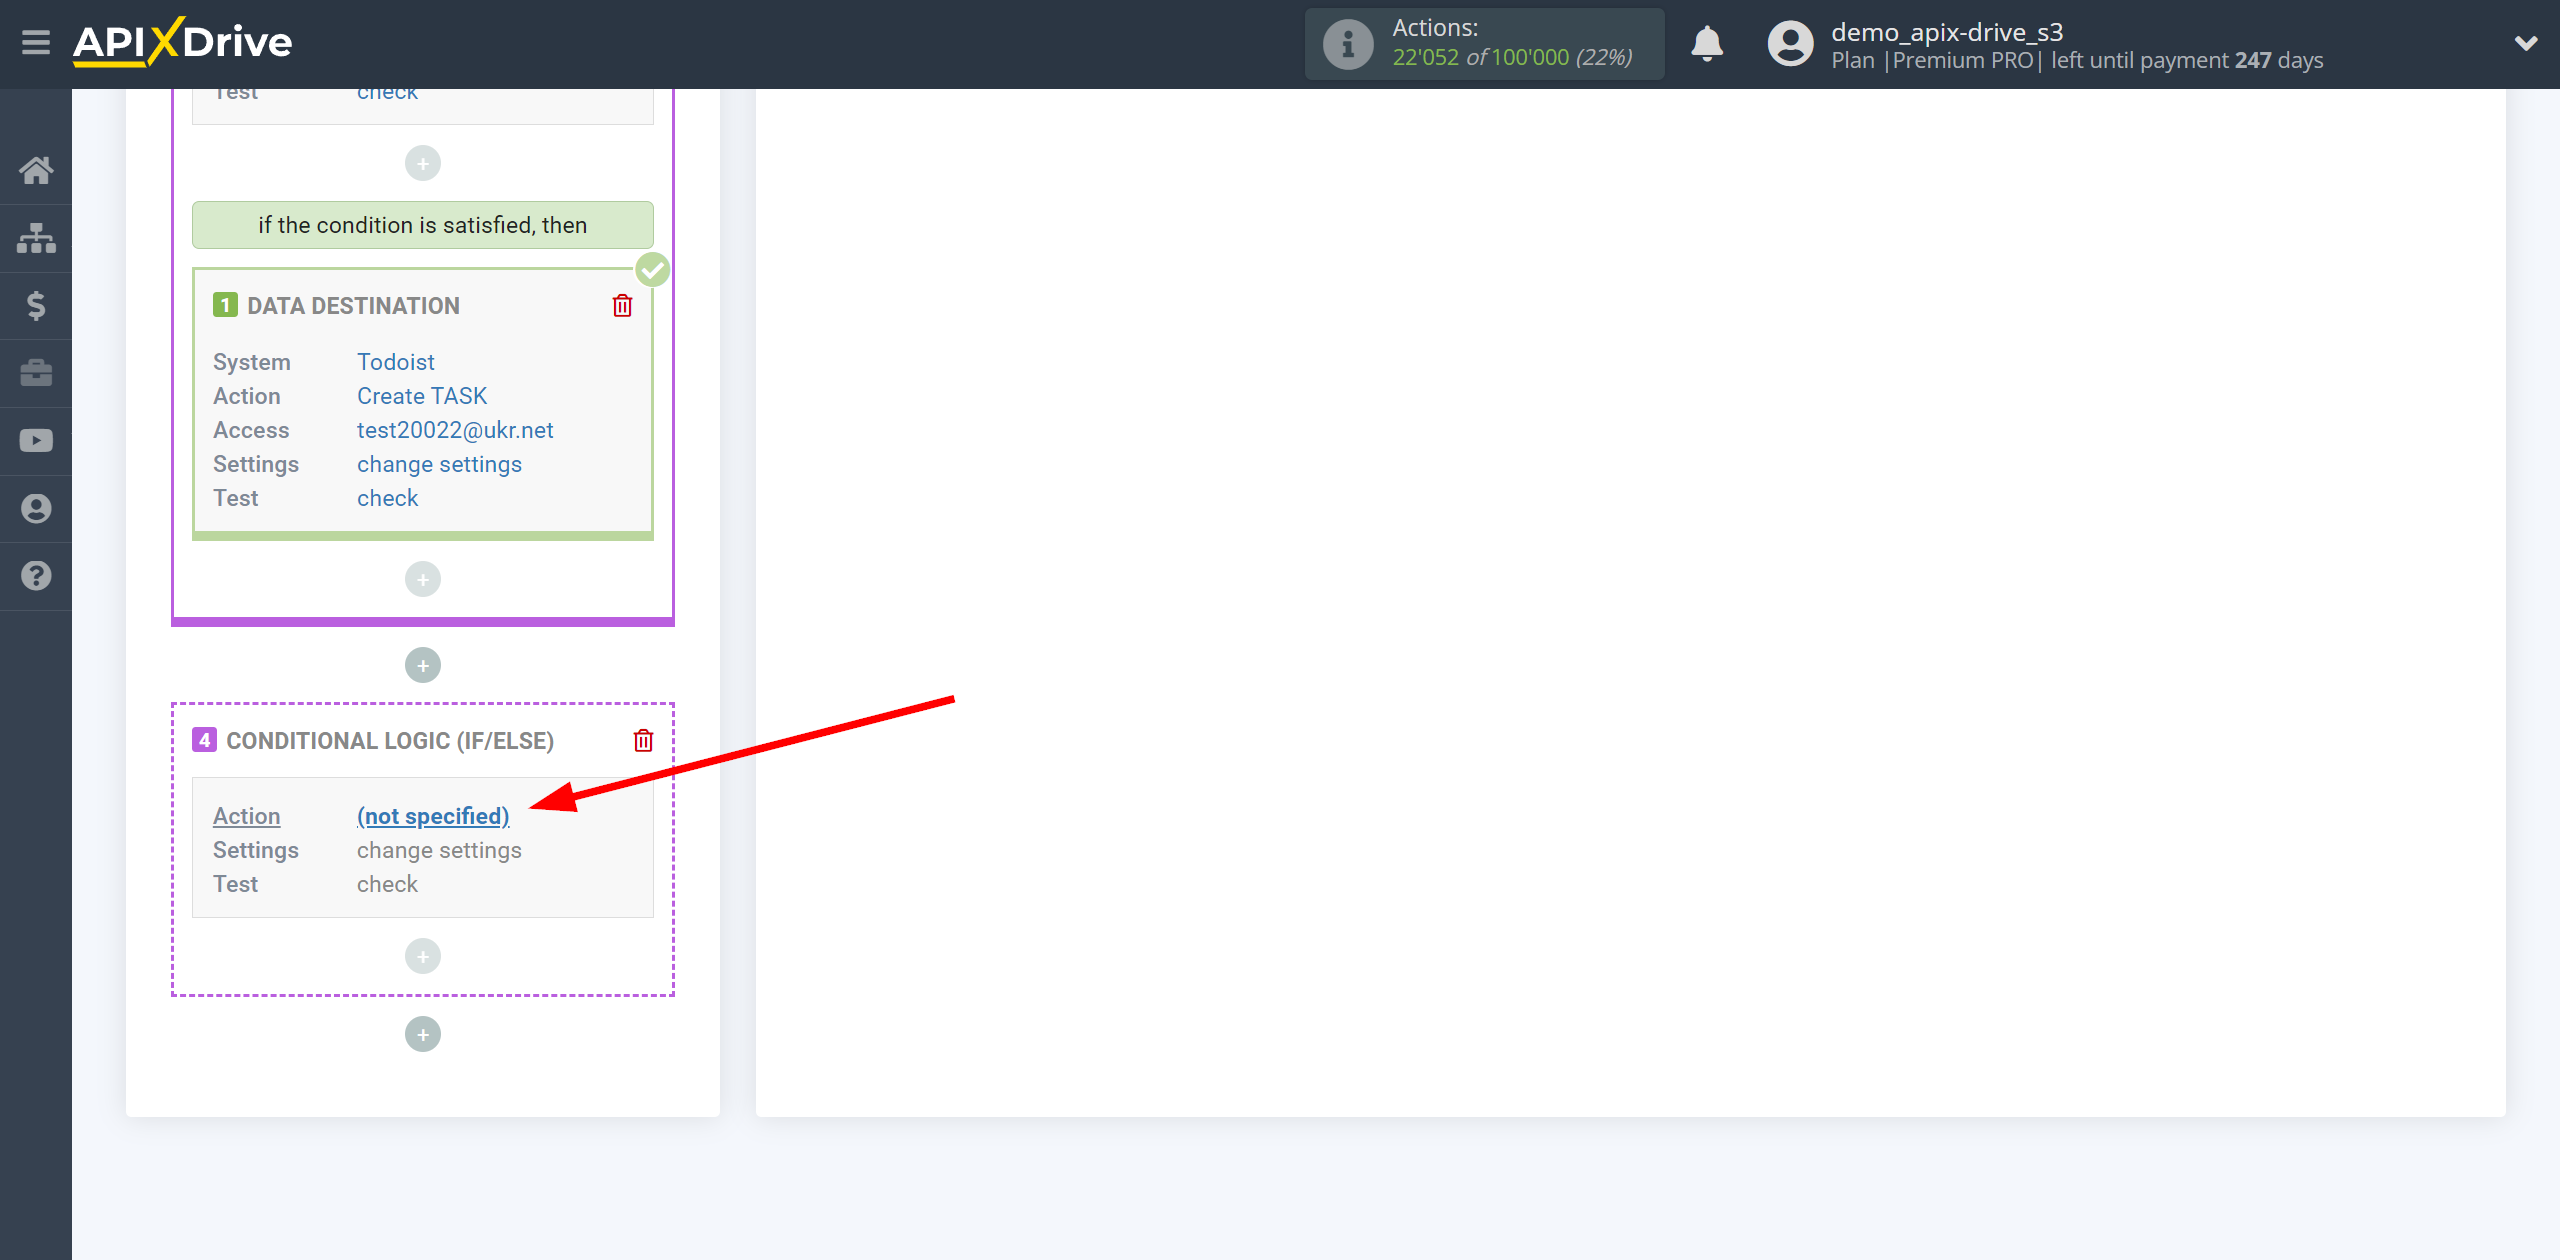Image resolution: width=2560 pixels, height=1260 pixels.
Task: Click the (not specified) action link
Action: tap(433, 816)
